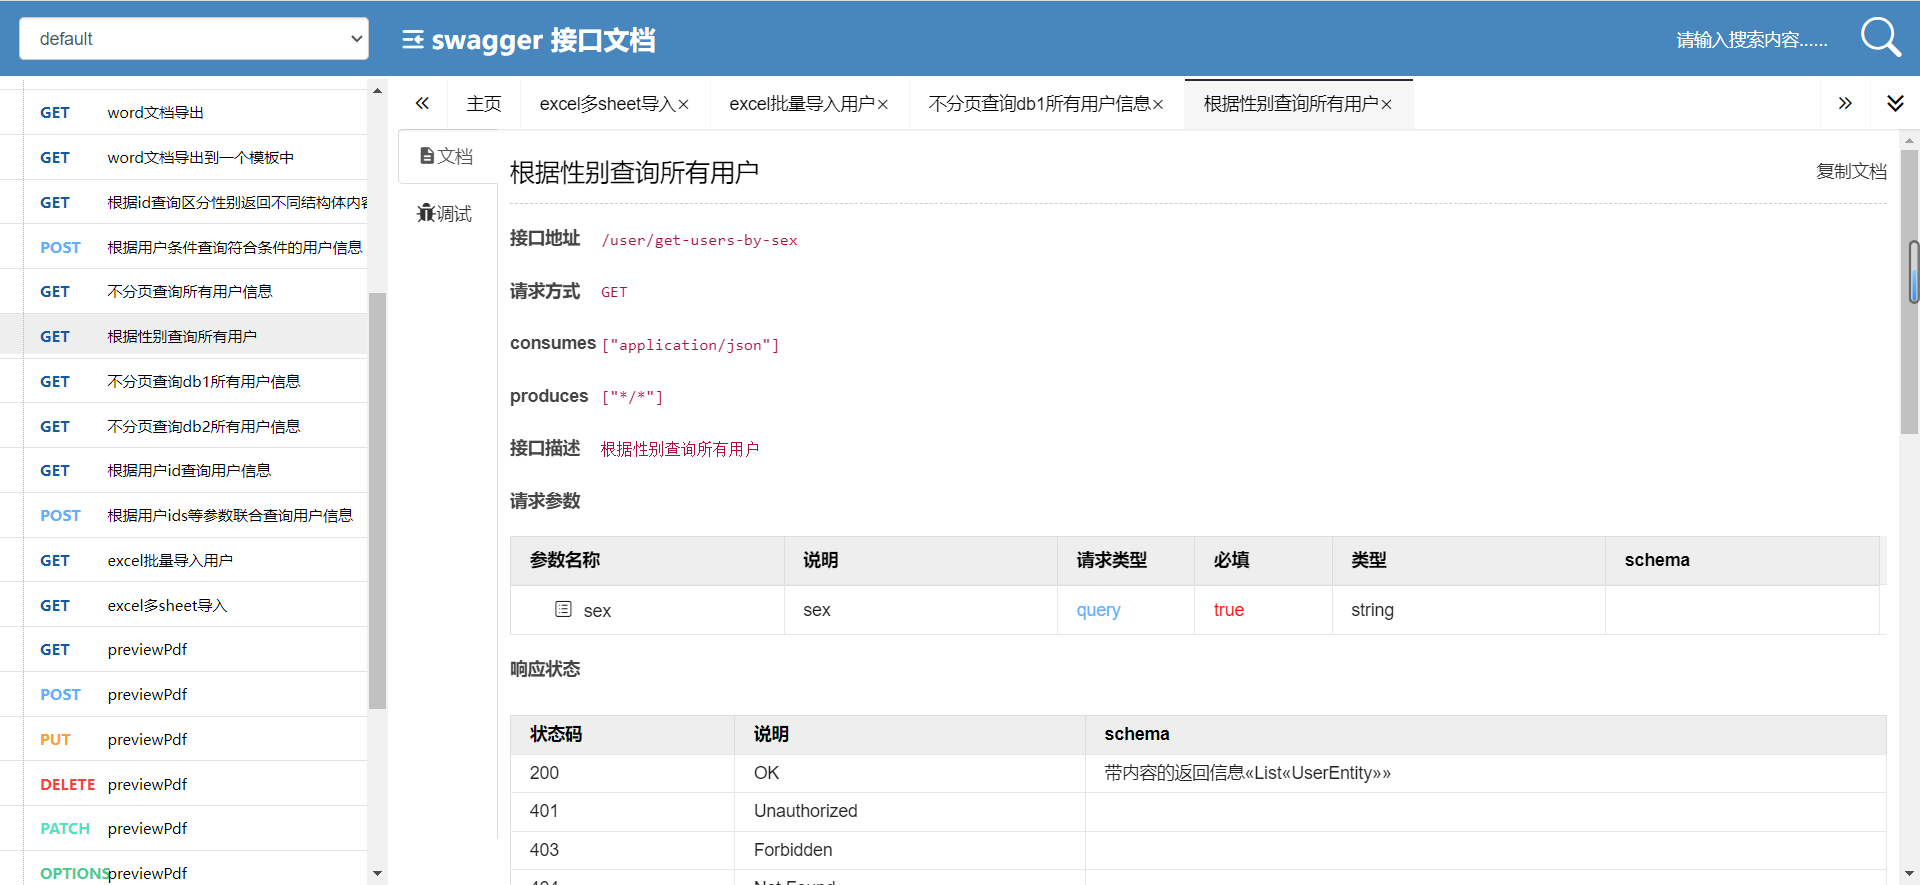Open the default API group dropdown
Viewport: 1920px width, 885px height.
click(x=194, y=39)
